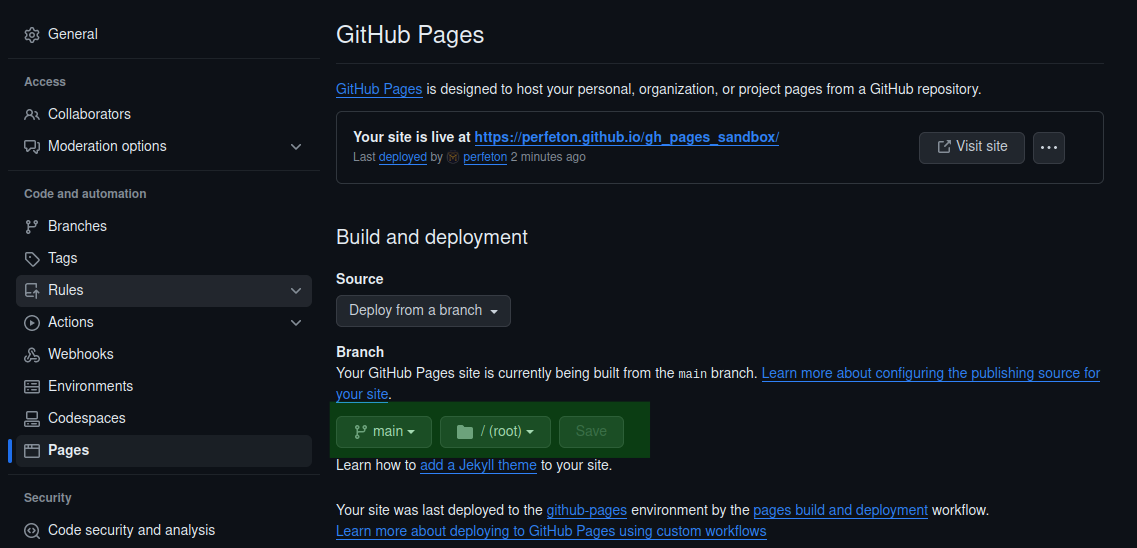
Task: Expand Moderation options chevron
Action: coord(296,146)
